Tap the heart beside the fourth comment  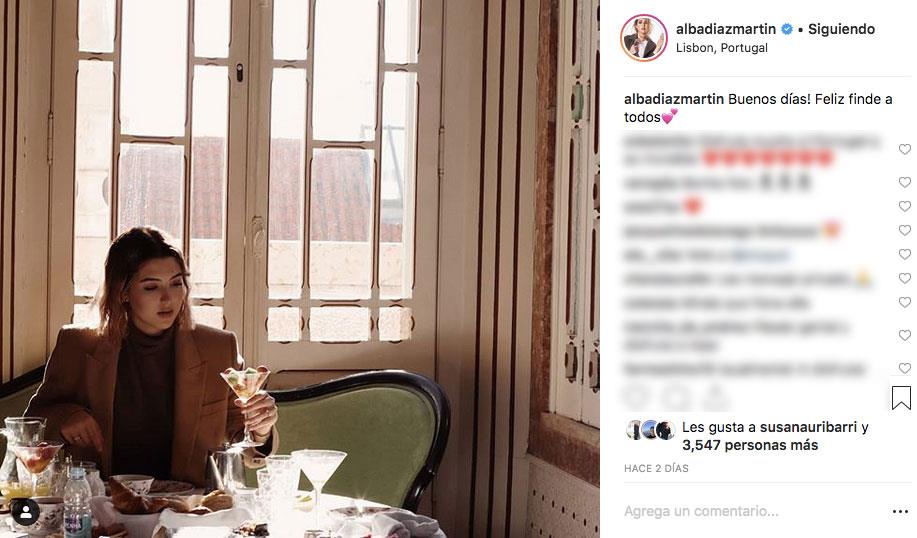point(905,230)
